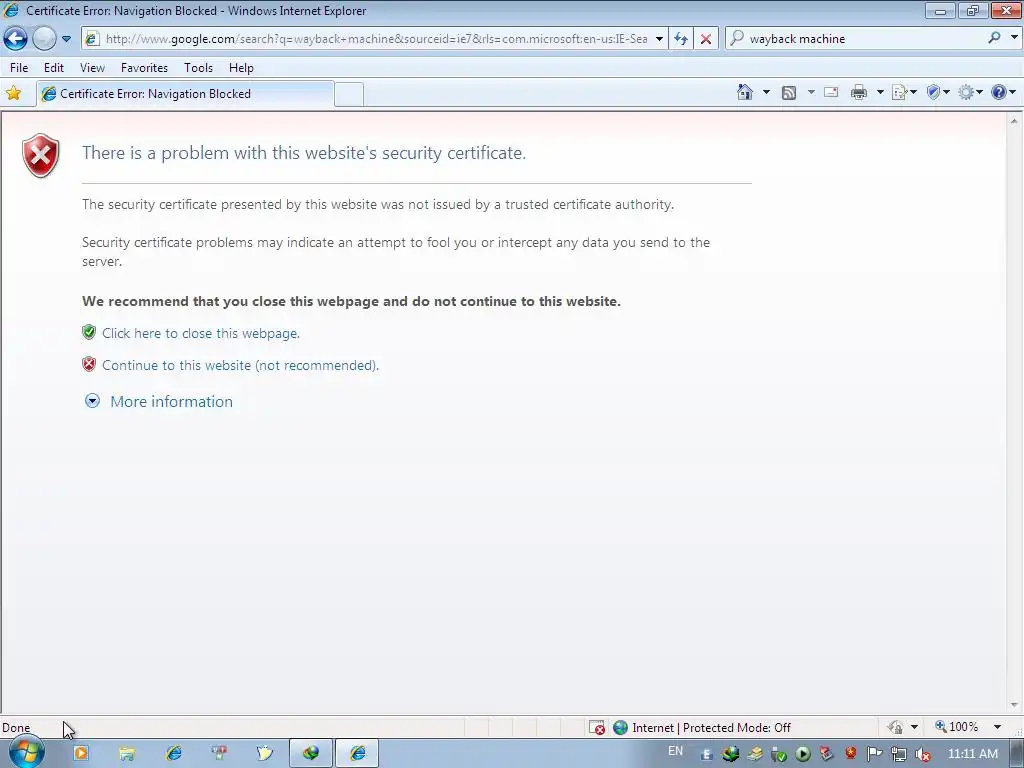This screenshot has width=1024, height=768.
Task: Click the red shield icon beside Continue link
Action: pyautogui.click(x=89, y=364)
